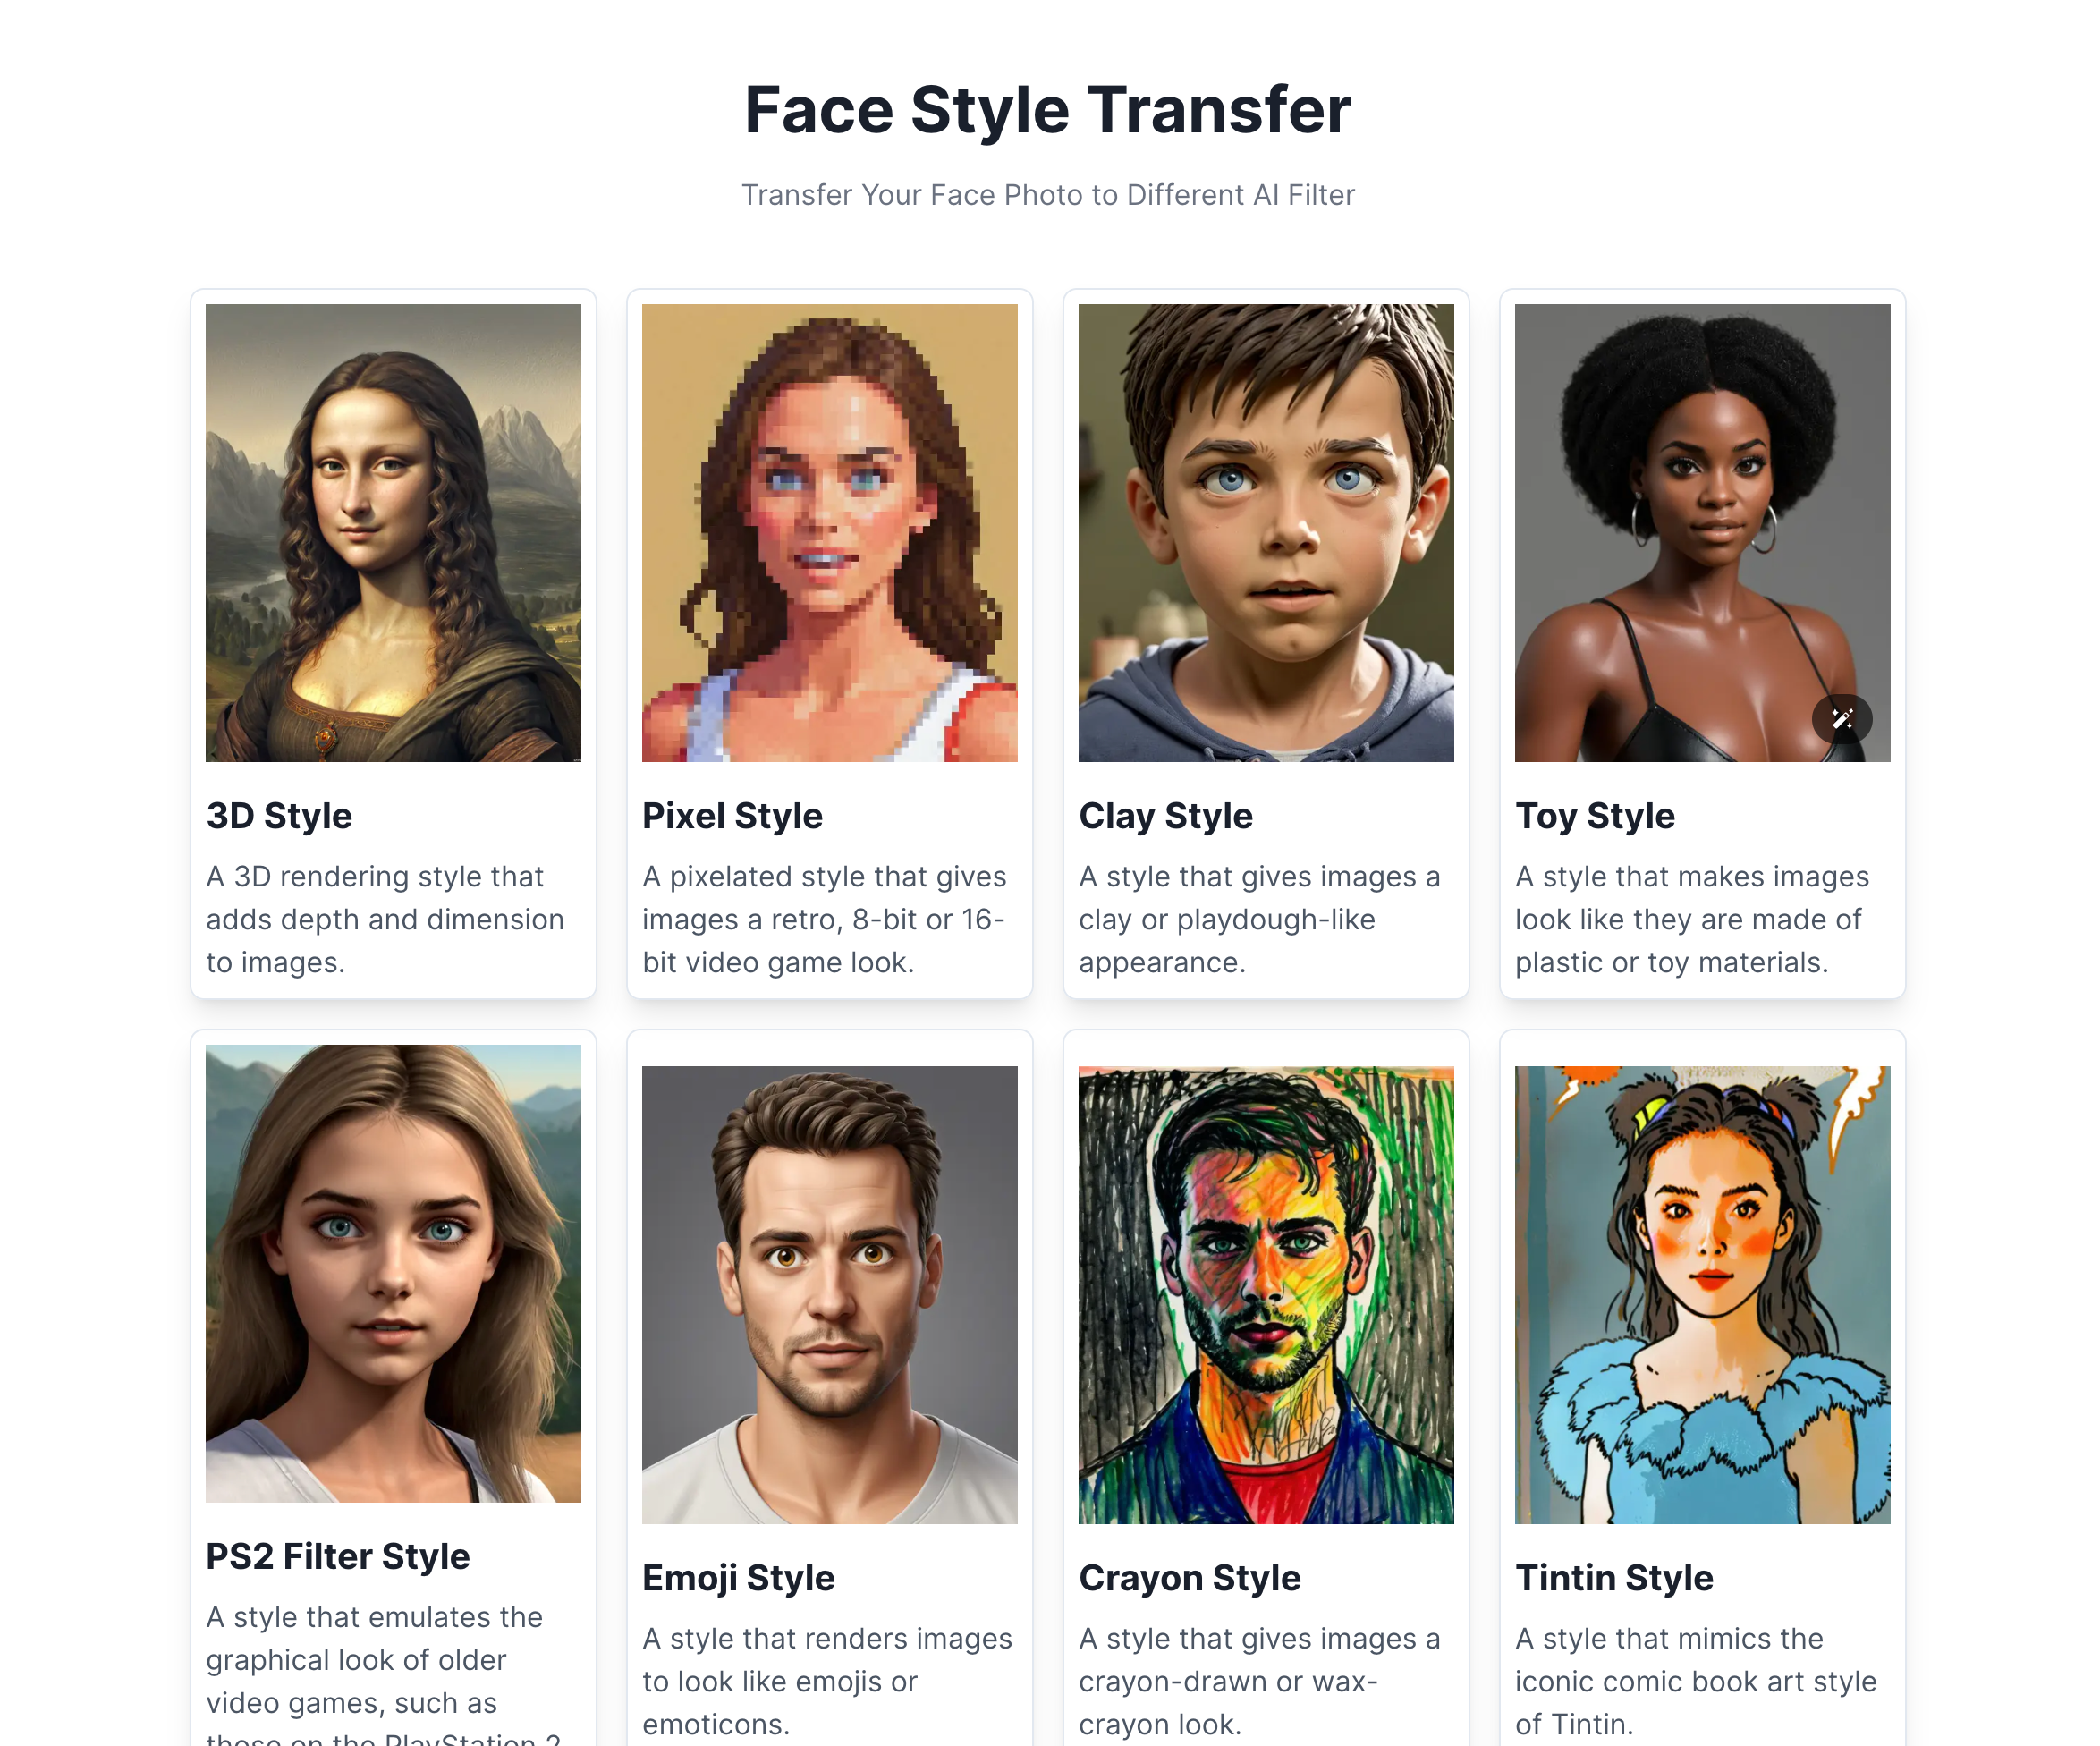
Task: Select the Tintin Style comic image
Action: [1702, 1295]
